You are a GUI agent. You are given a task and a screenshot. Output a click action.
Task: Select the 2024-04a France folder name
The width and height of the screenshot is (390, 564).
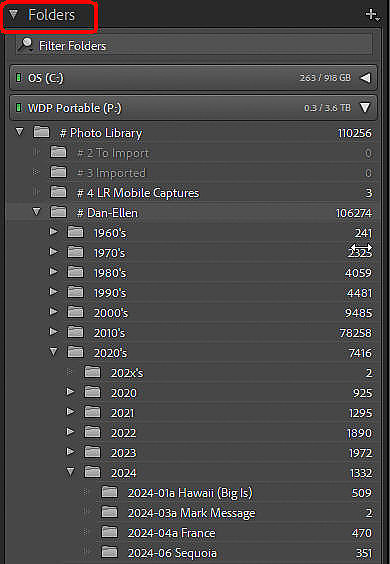click(x=172, y=533)
